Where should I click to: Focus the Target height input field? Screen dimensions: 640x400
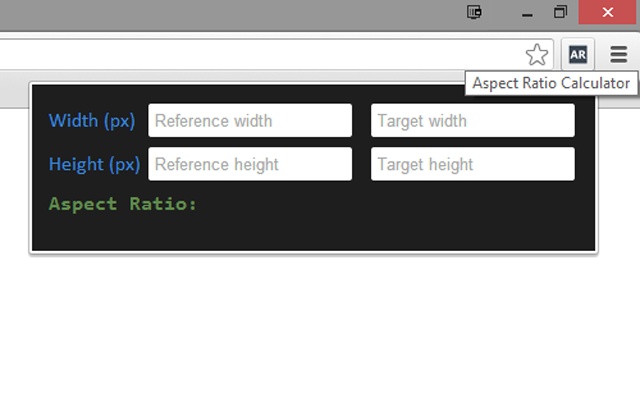(x=473, y=164)
